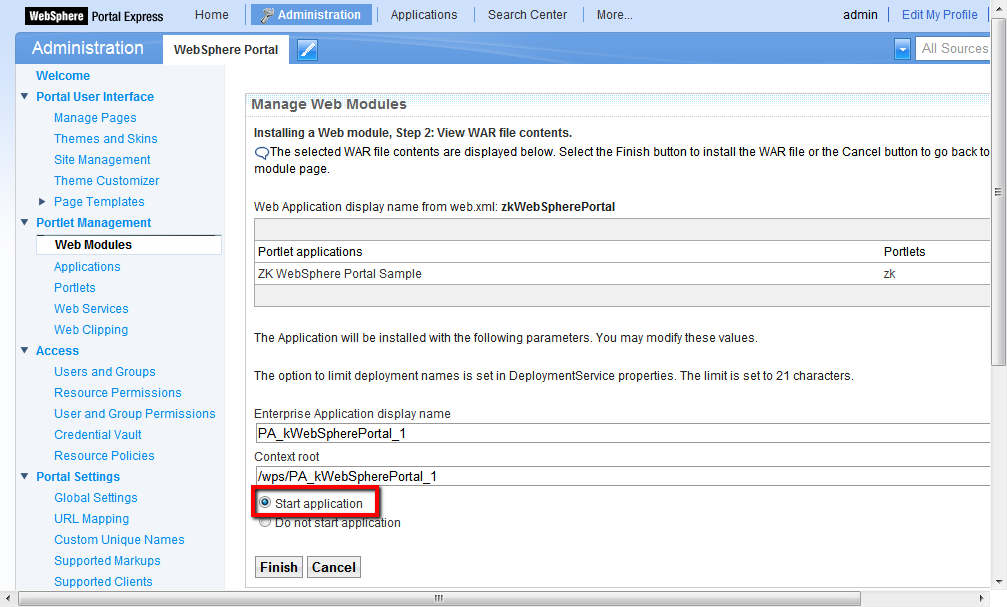Click the zk portlet cell
The image size is (1007, 607).
[889, 274]
